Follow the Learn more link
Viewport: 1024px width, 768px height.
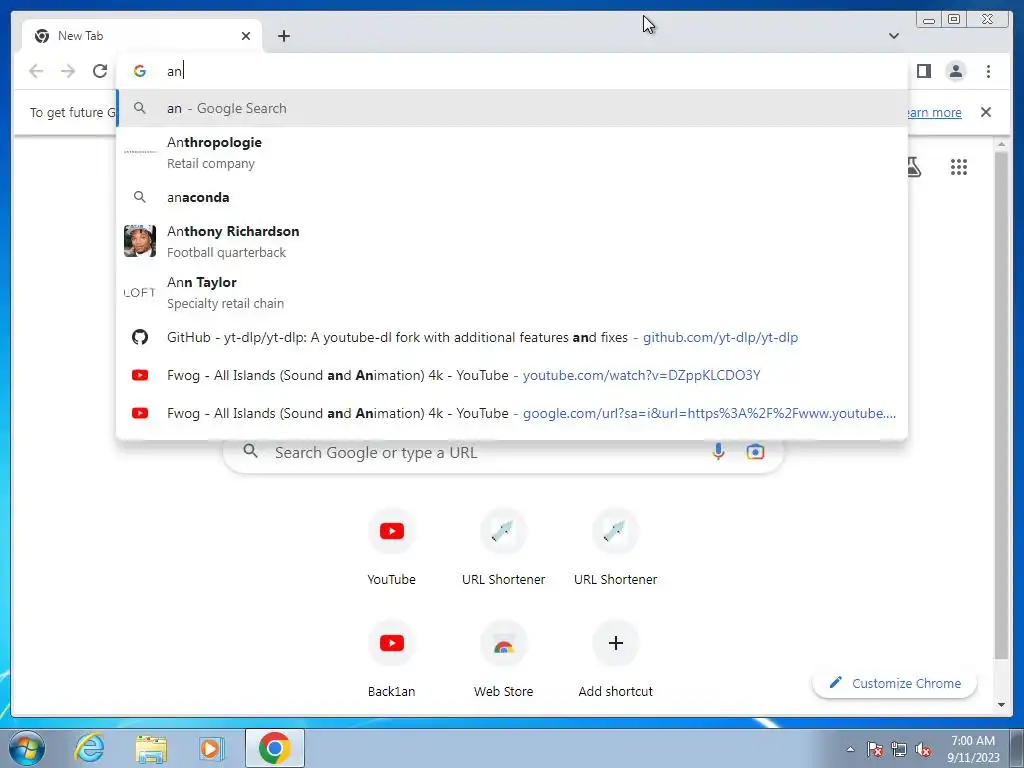coord(935,112)
